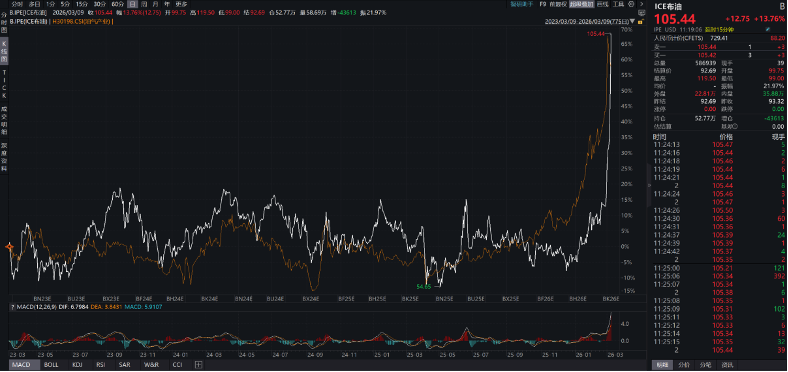Select the 分价 tab at sidebar bottom

pos(683,364)
